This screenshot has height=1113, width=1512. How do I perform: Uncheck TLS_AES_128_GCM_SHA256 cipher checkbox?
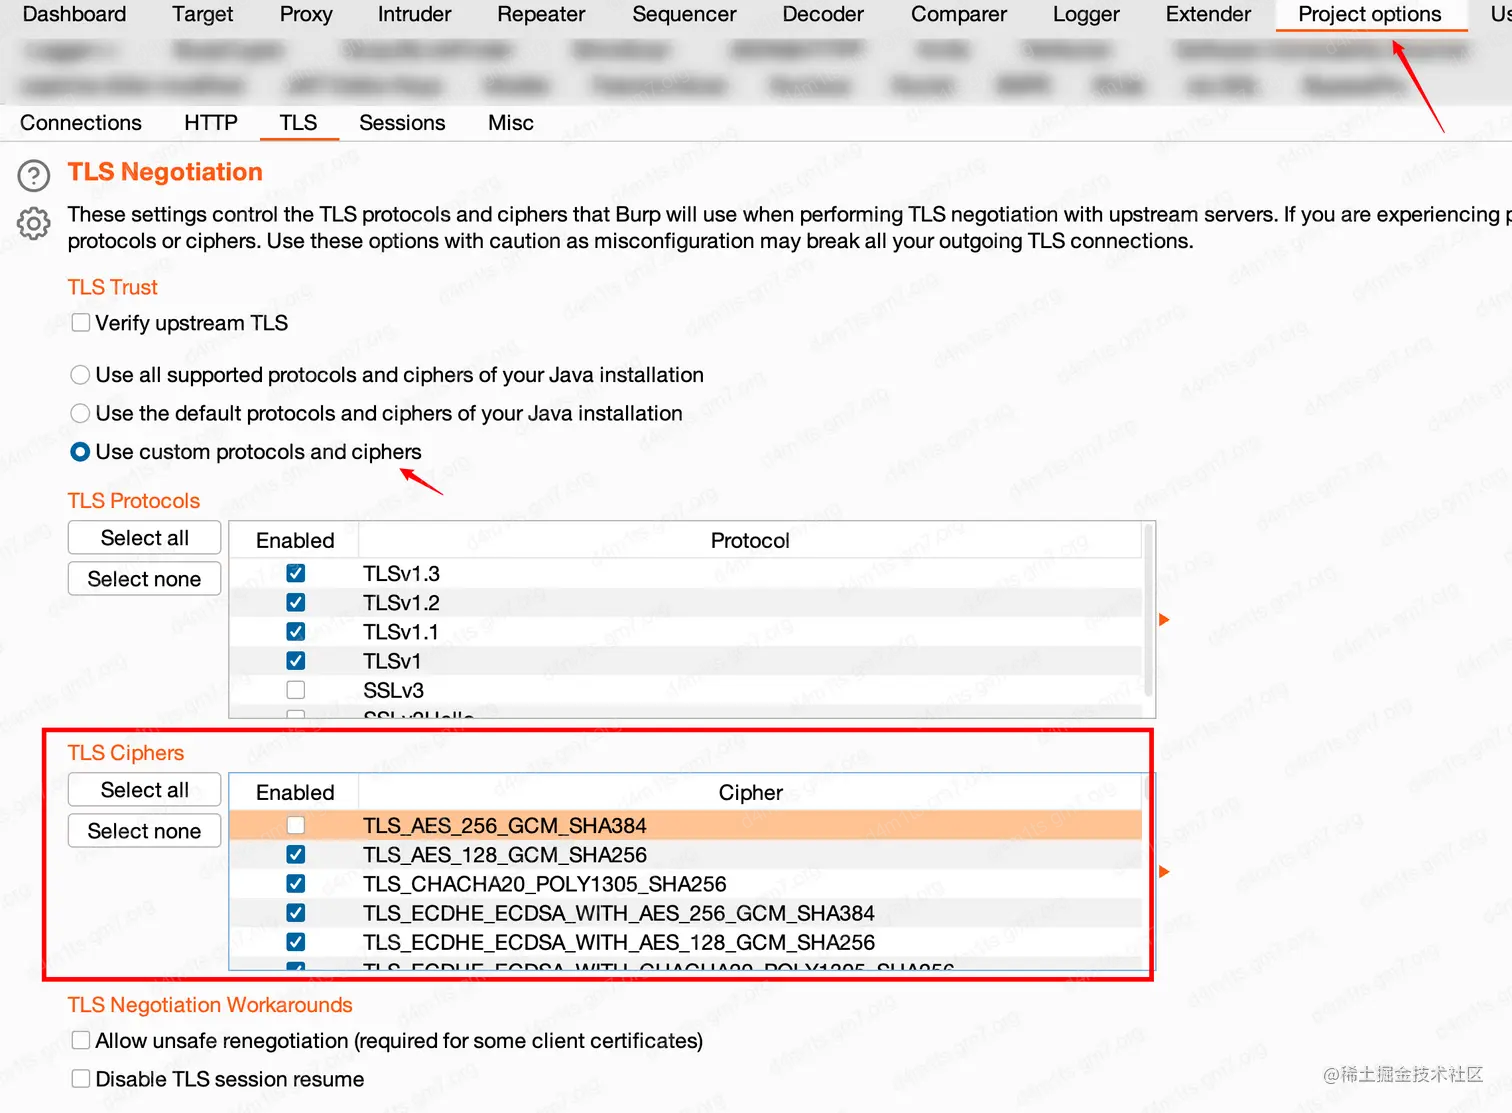point(295,854)
